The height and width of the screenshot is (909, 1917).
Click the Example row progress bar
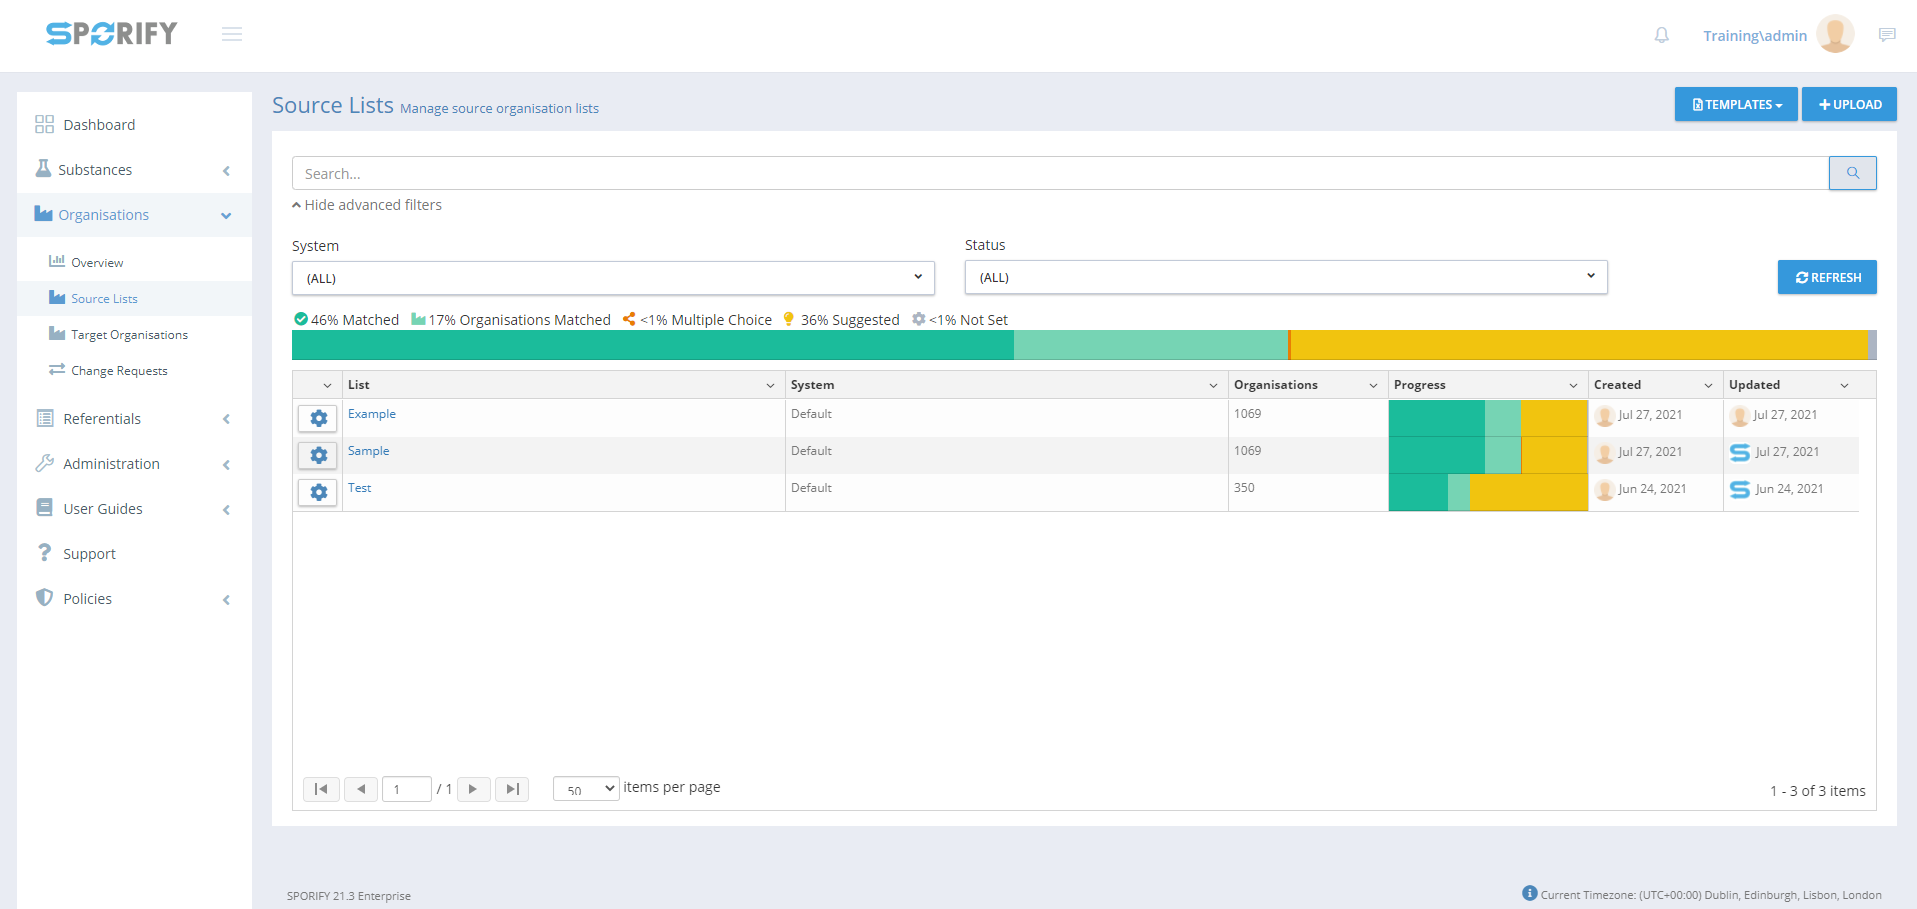(1487, 417)
